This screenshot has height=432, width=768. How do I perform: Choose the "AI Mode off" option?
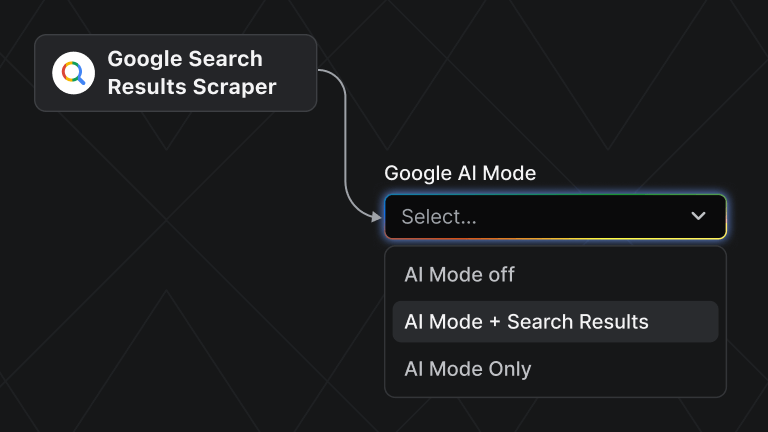pos(459,274)
